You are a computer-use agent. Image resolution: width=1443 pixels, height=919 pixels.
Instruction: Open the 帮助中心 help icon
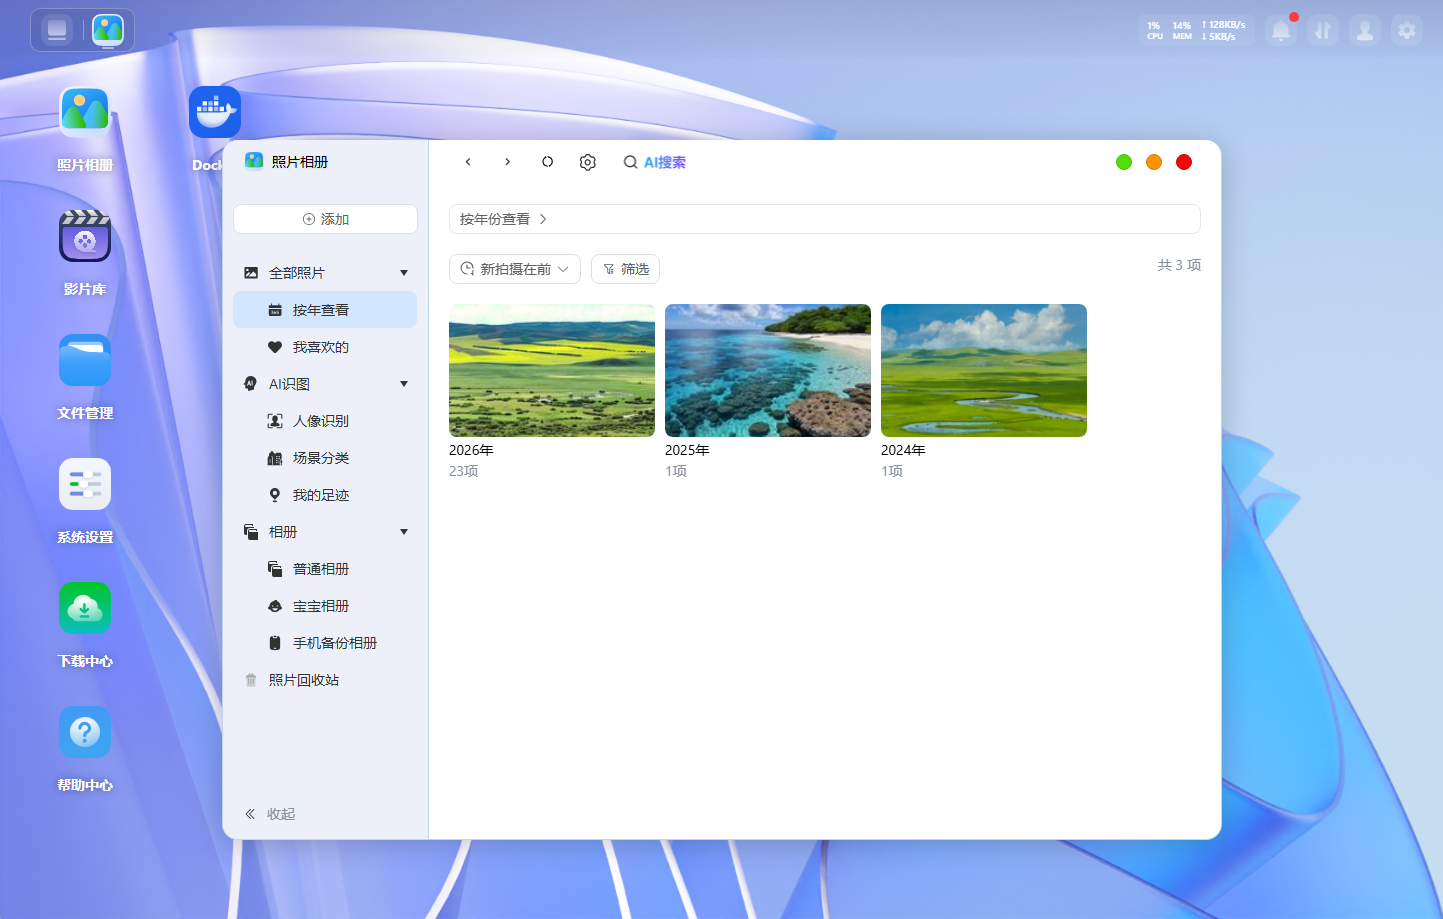click(85, 732)
